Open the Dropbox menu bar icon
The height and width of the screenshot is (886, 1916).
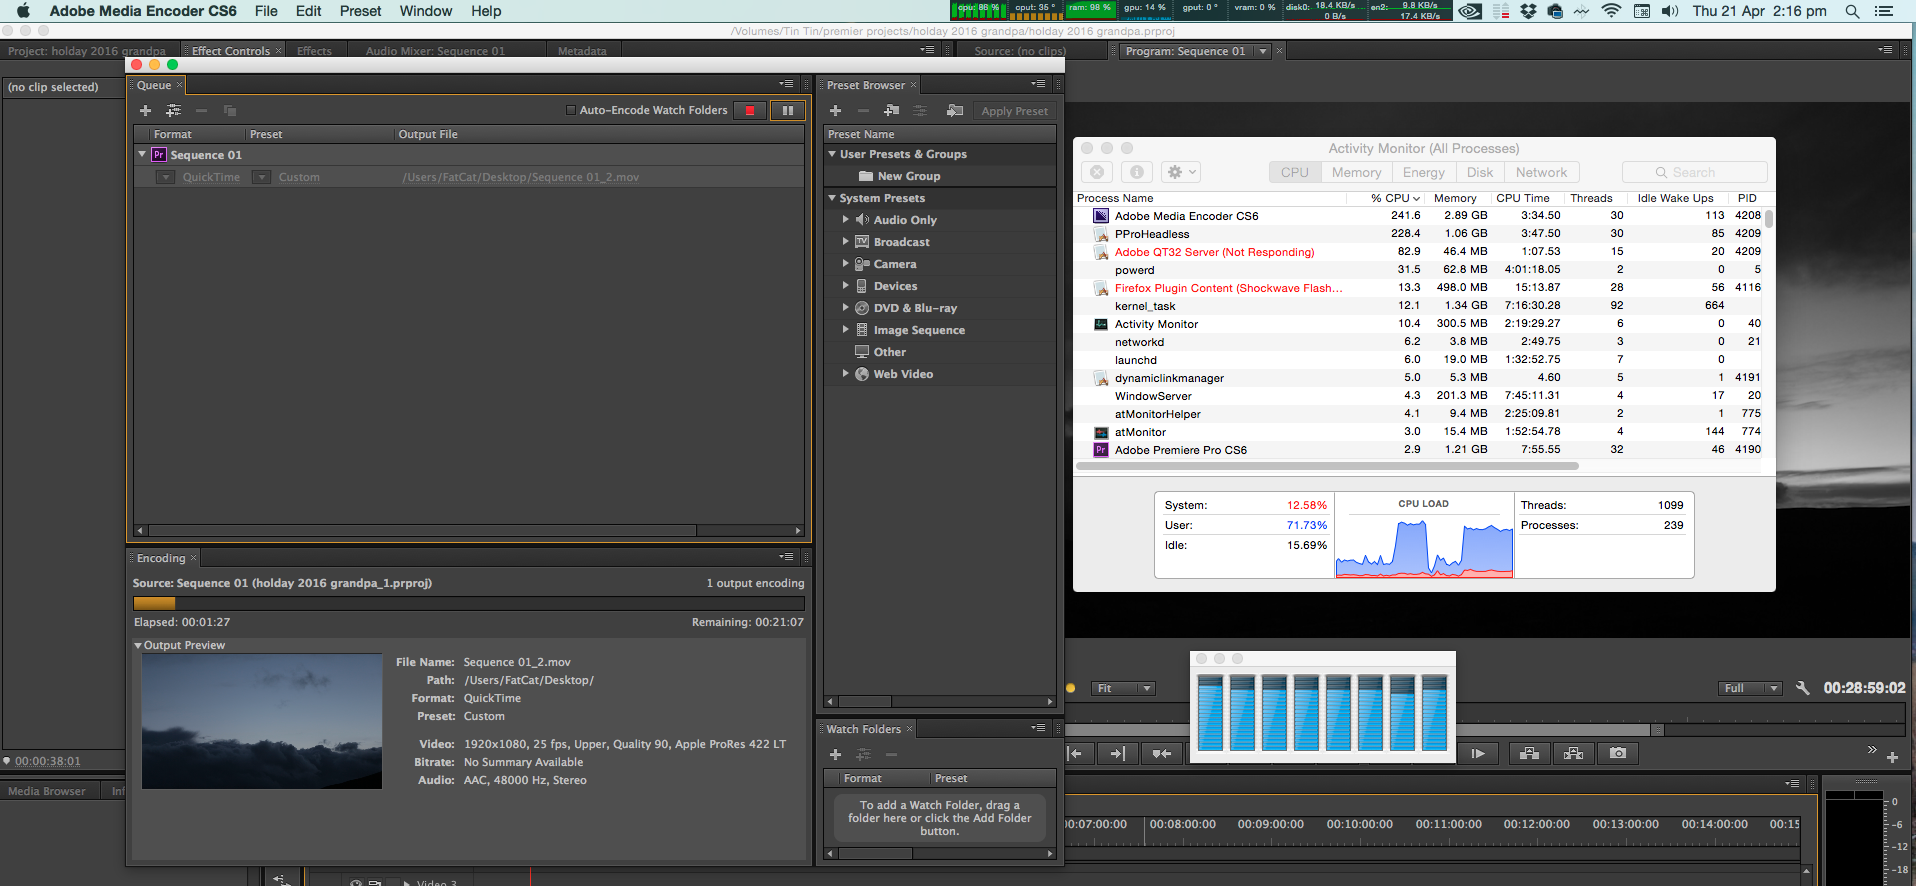tap(1528, 11)
